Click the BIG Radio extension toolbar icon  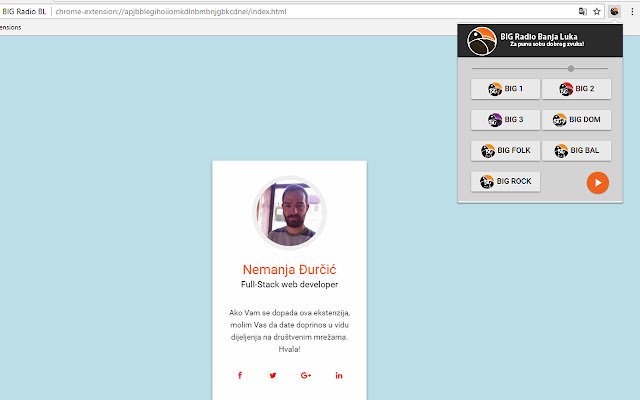[x=614, y=11]
